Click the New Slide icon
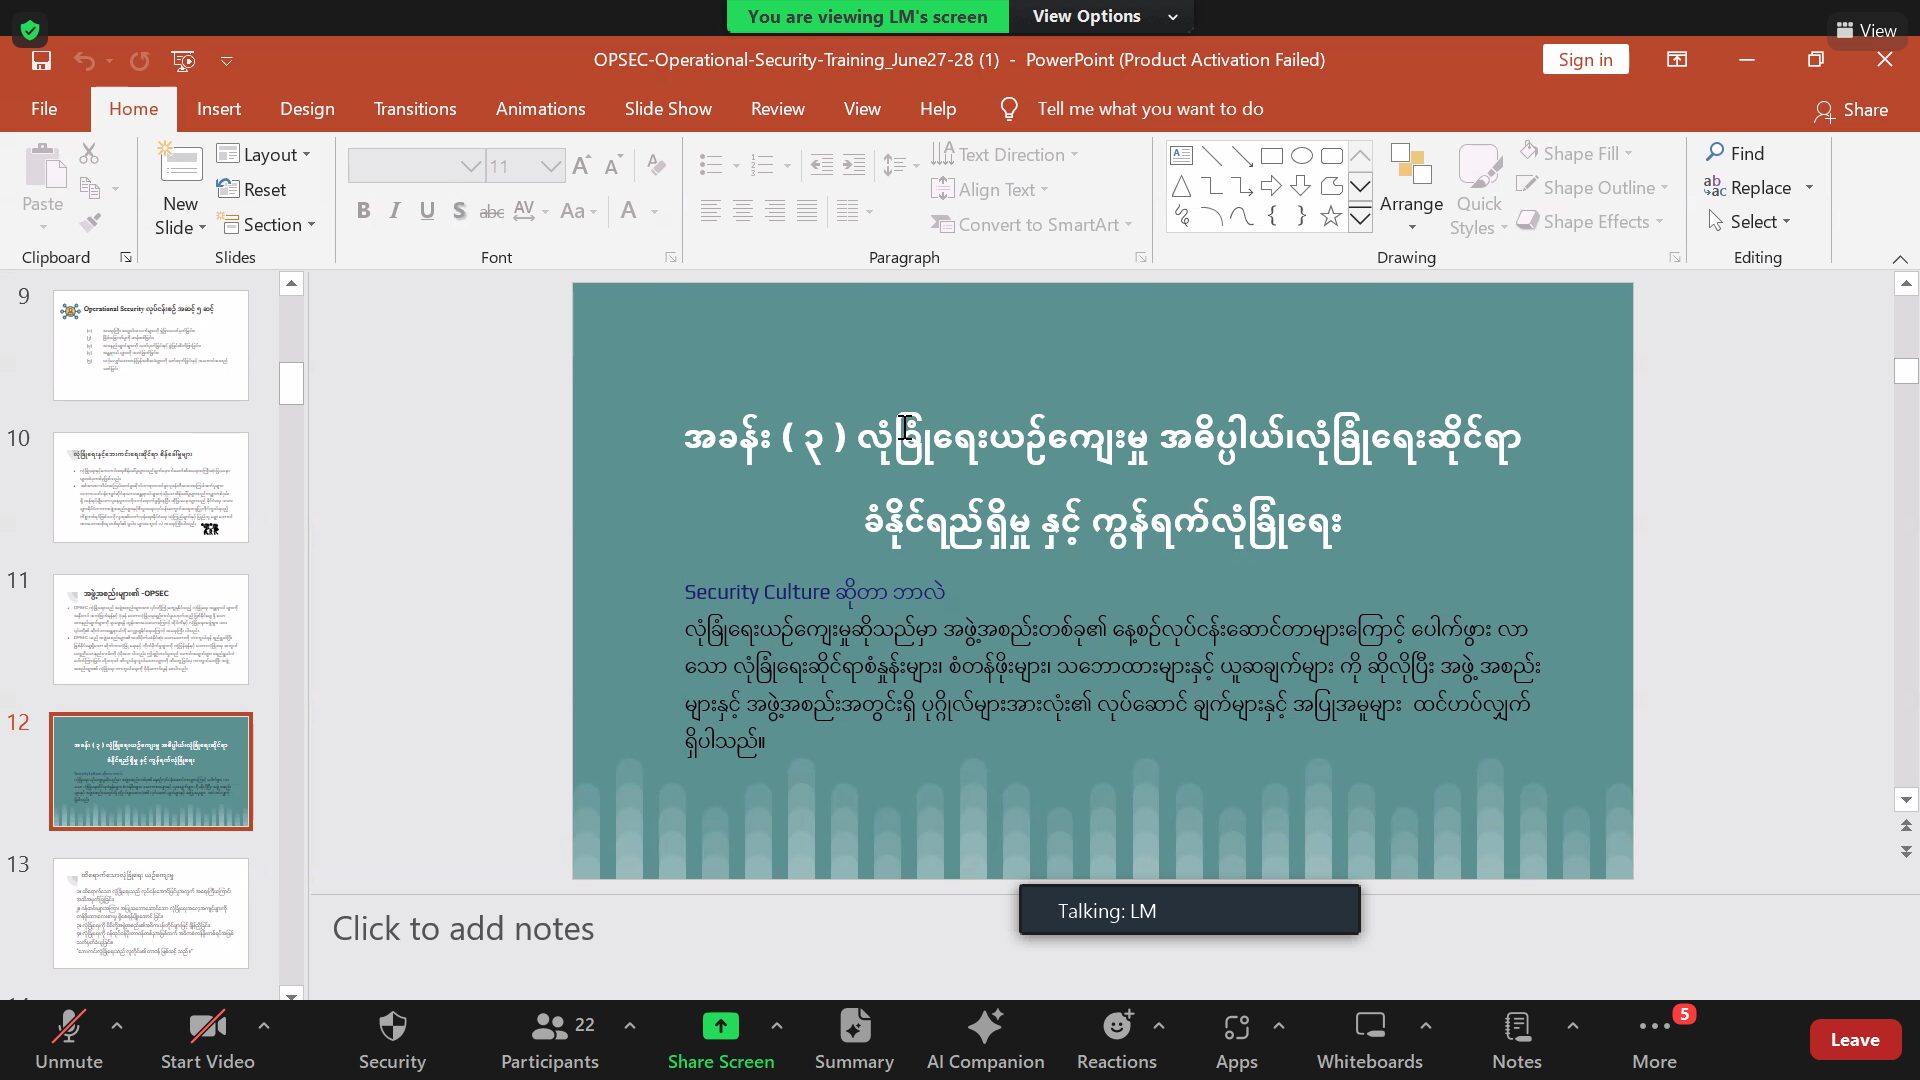This screenshot has height=1080, width=1920. pos(180,165)
